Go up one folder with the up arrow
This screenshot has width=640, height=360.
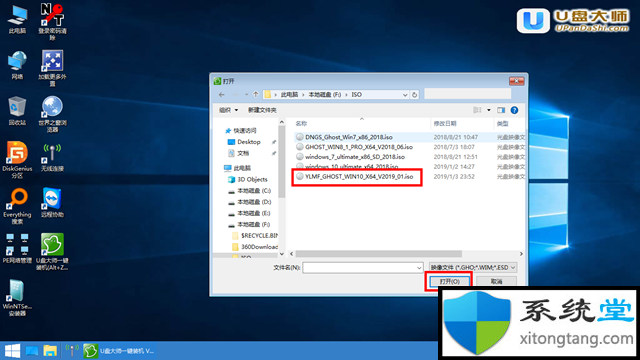point(256,95)
